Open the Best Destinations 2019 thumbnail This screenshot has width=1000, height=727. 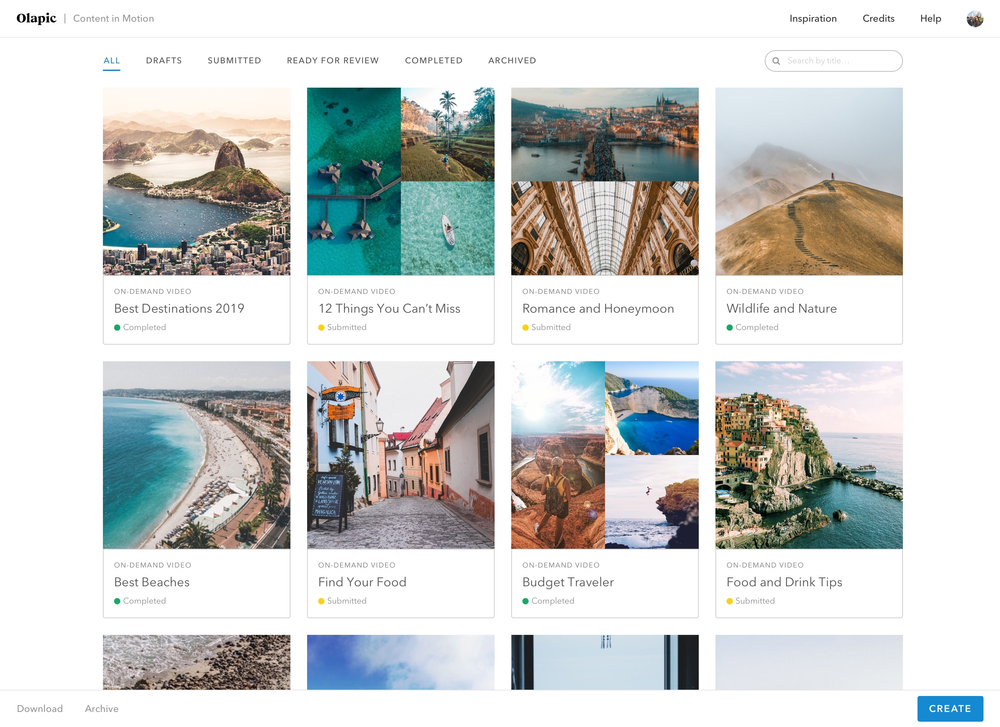coord(196,182)
